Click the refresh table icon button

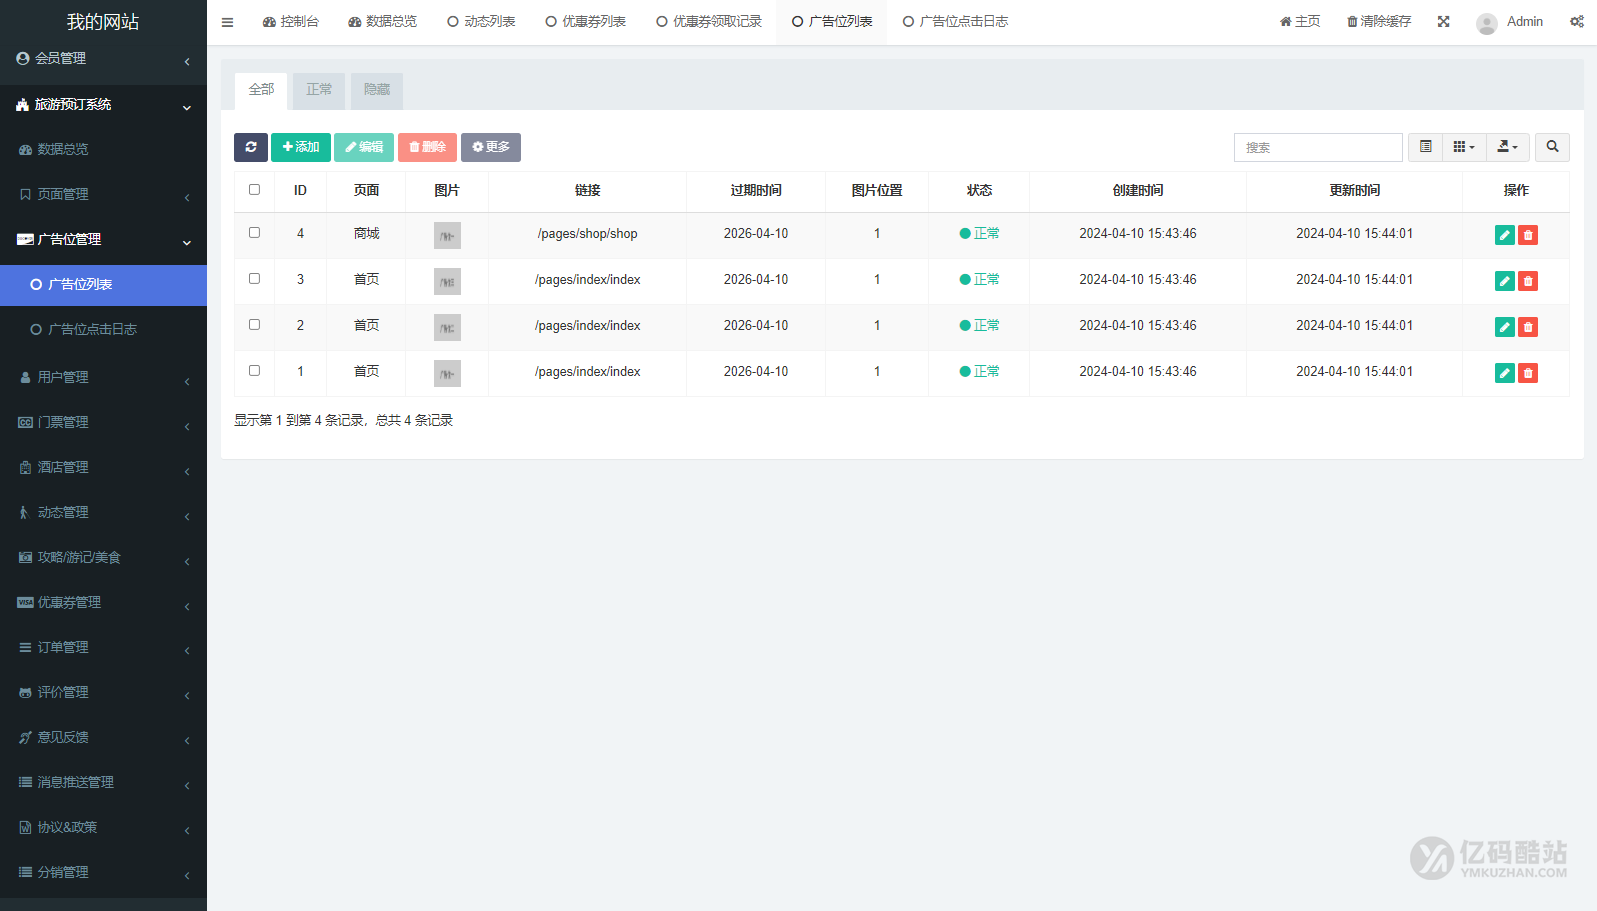pyautogui.click(x=251, y=147)
